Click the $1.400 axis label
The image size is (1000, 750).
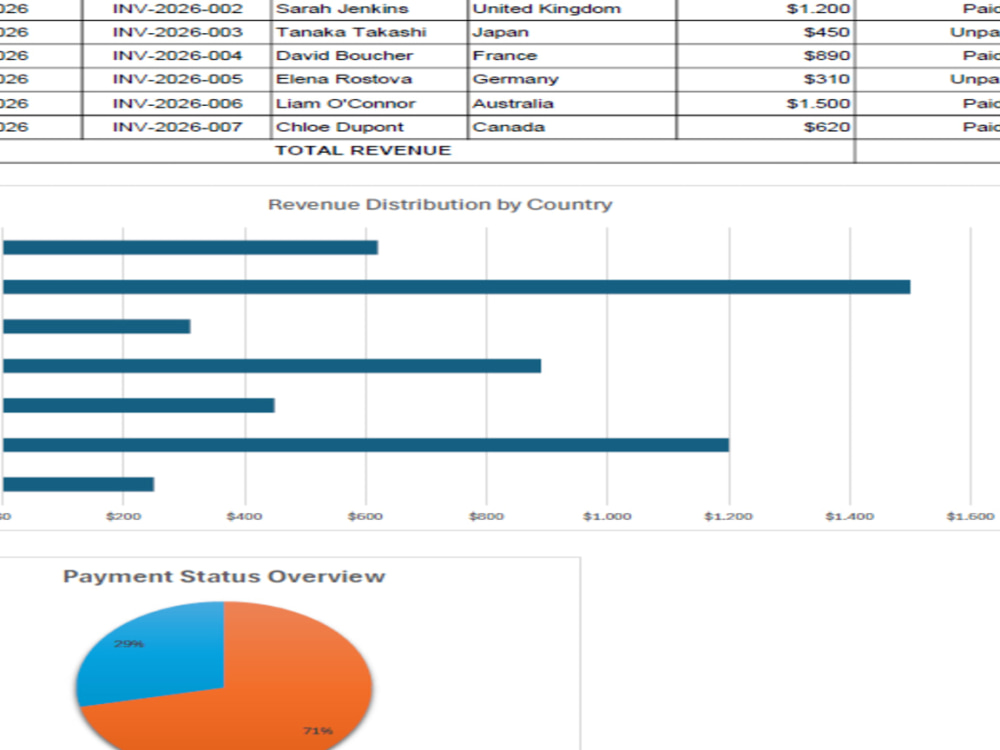tap(849, 517)
